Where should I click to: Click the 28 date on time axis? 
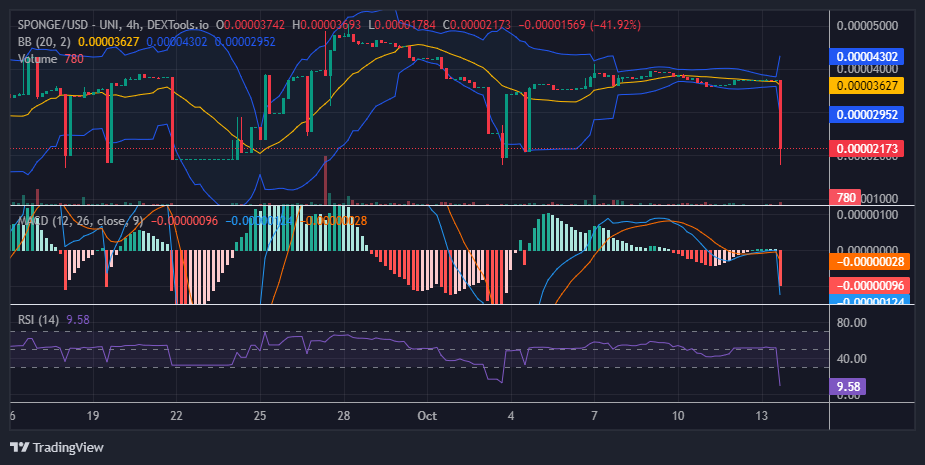tap(343, 415)
